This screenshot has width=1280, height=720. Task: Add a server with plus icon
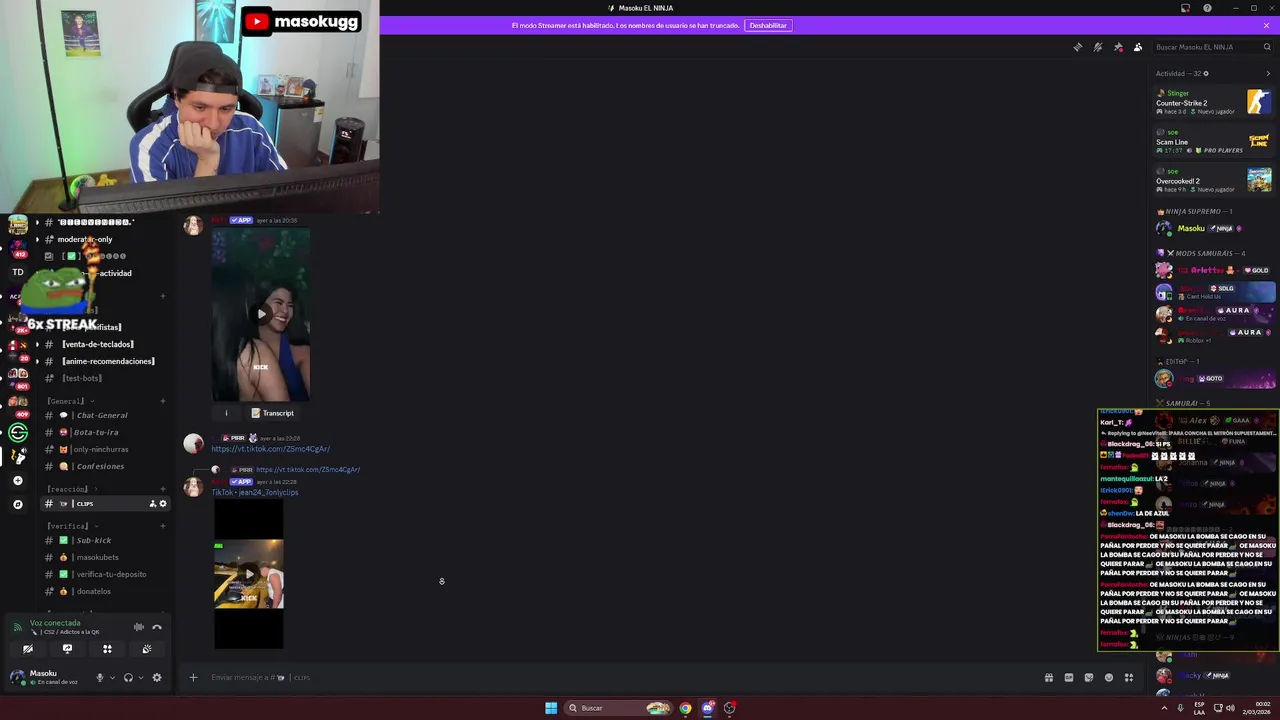tap(17, 481)
